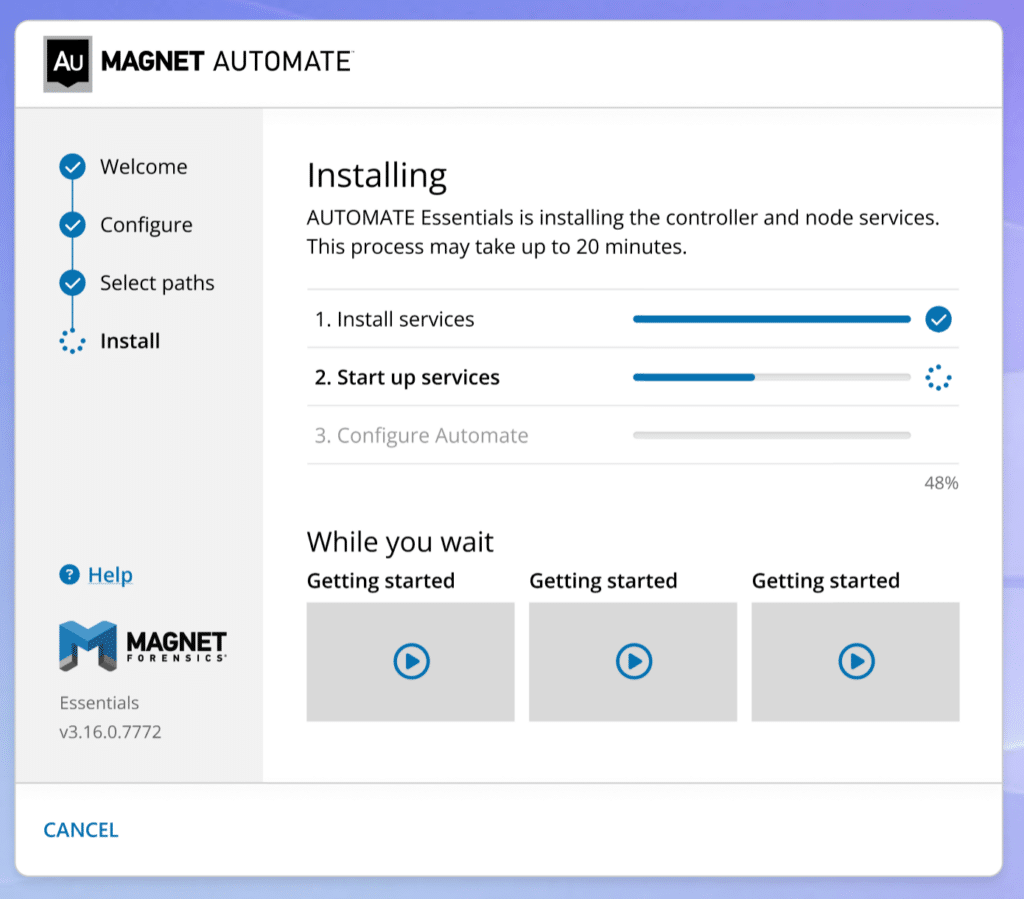
Task: Click the 48% overall progress text
Action: click(940, 484)
